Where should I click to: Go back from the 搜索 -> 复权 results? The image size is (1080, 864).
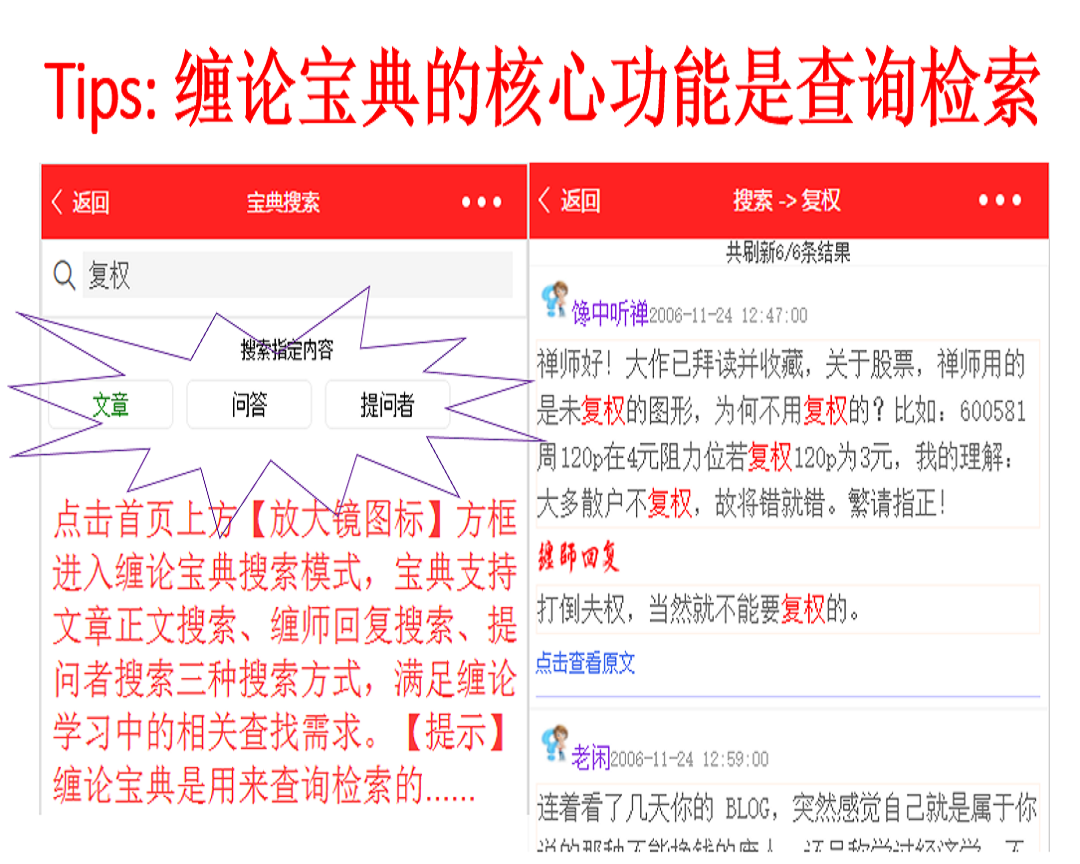568,201
